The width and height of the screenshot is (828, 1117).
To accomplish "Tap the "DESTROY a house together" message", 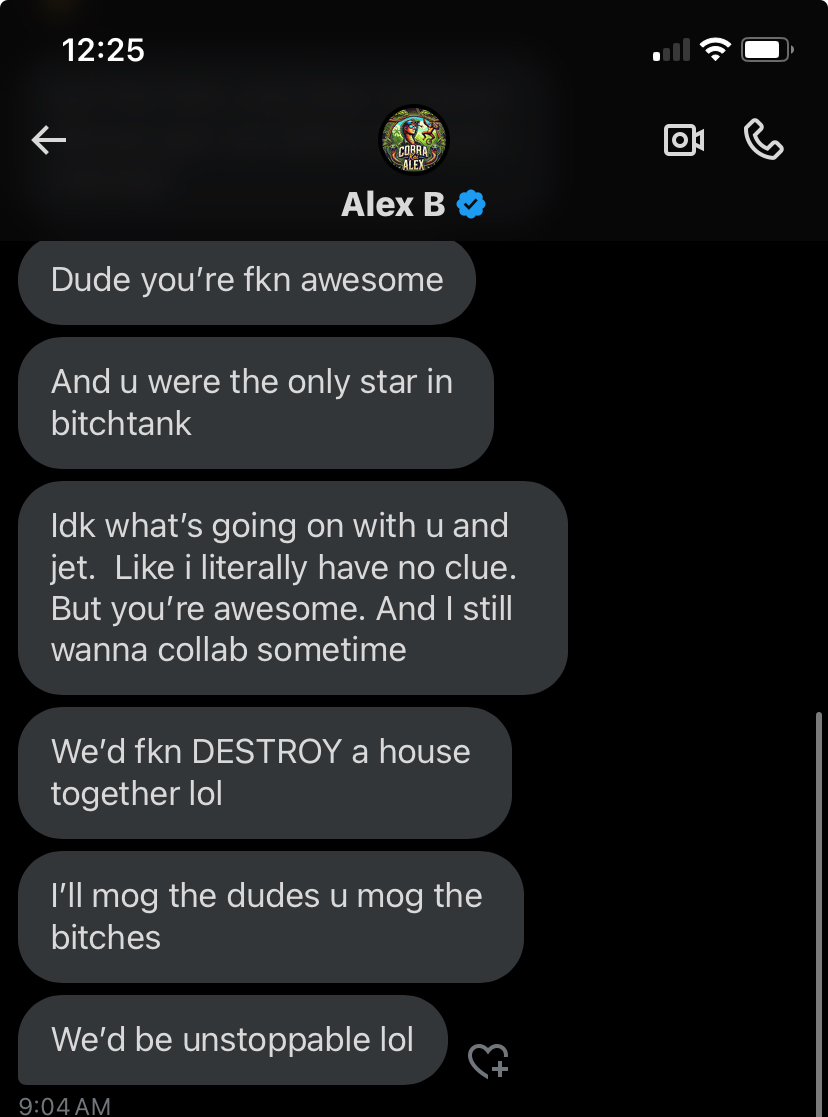I will point(265,773).
